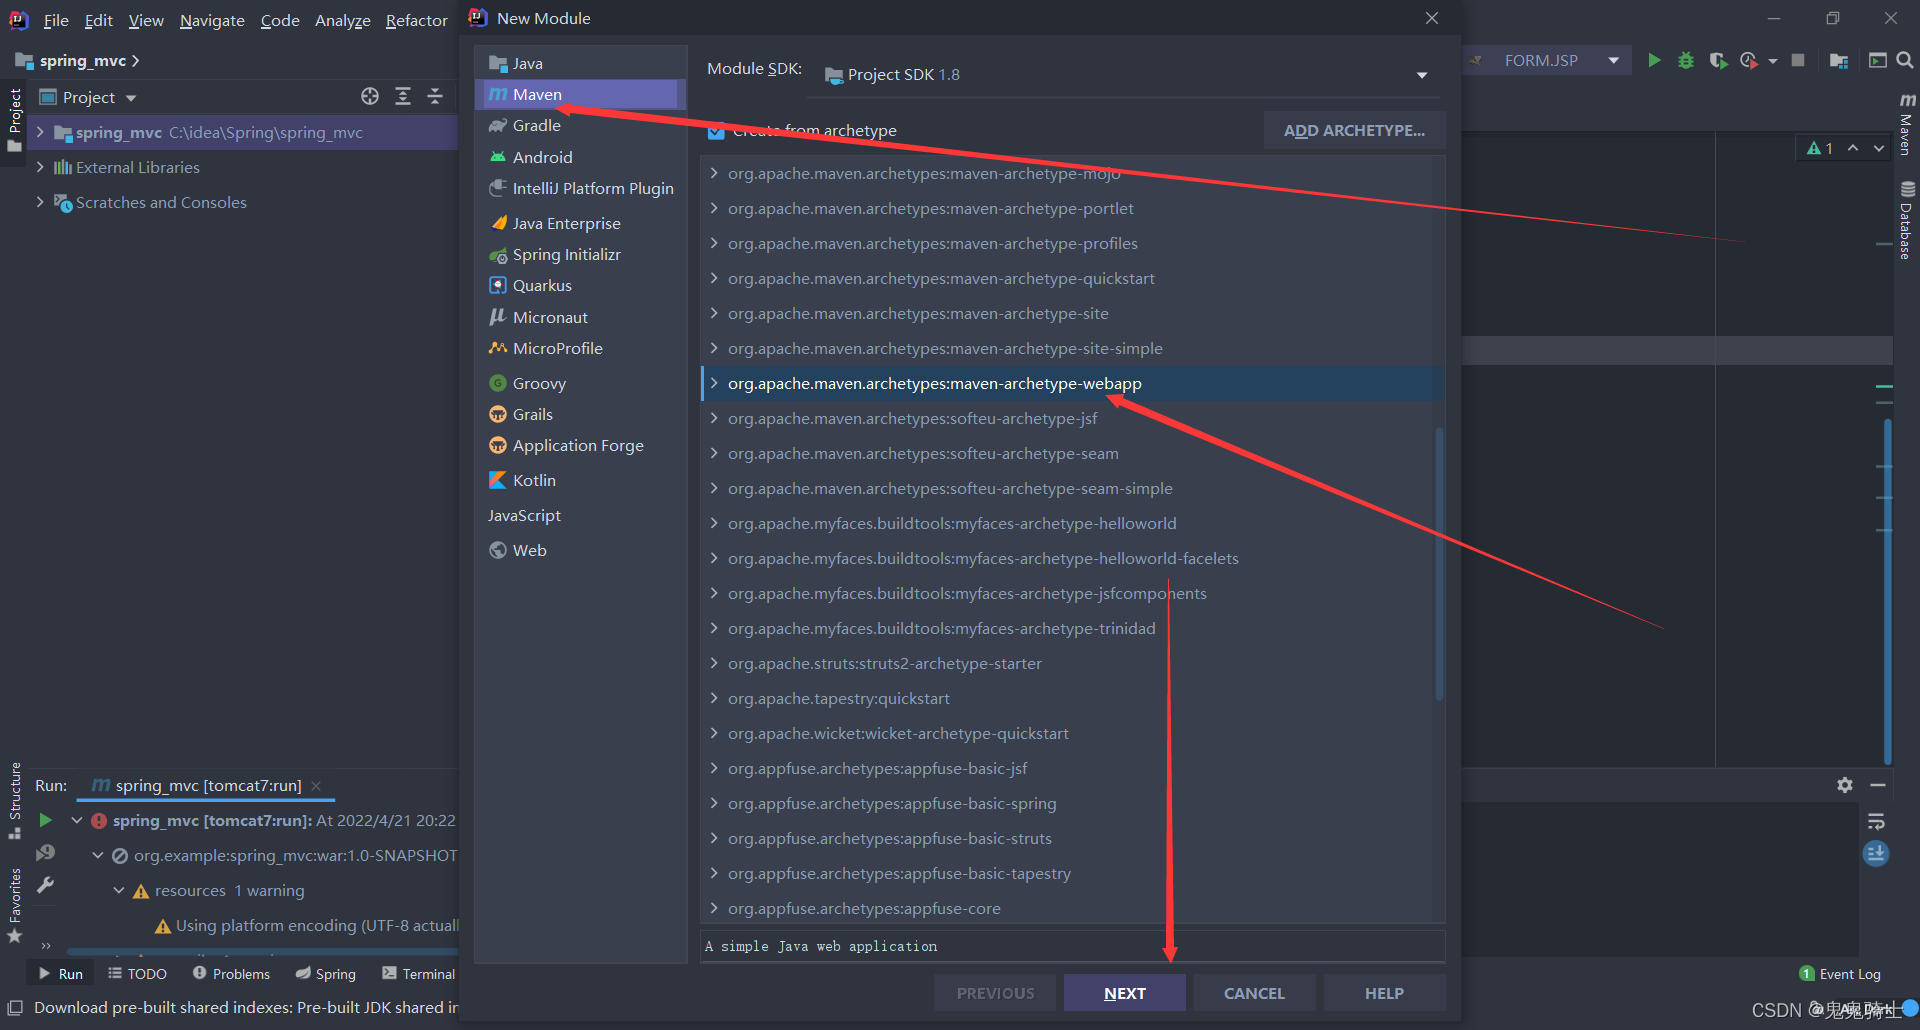Collapse resources warning node in Run panel
Viewport: 1920px width, 1030px height.
(x=119, y=890)
